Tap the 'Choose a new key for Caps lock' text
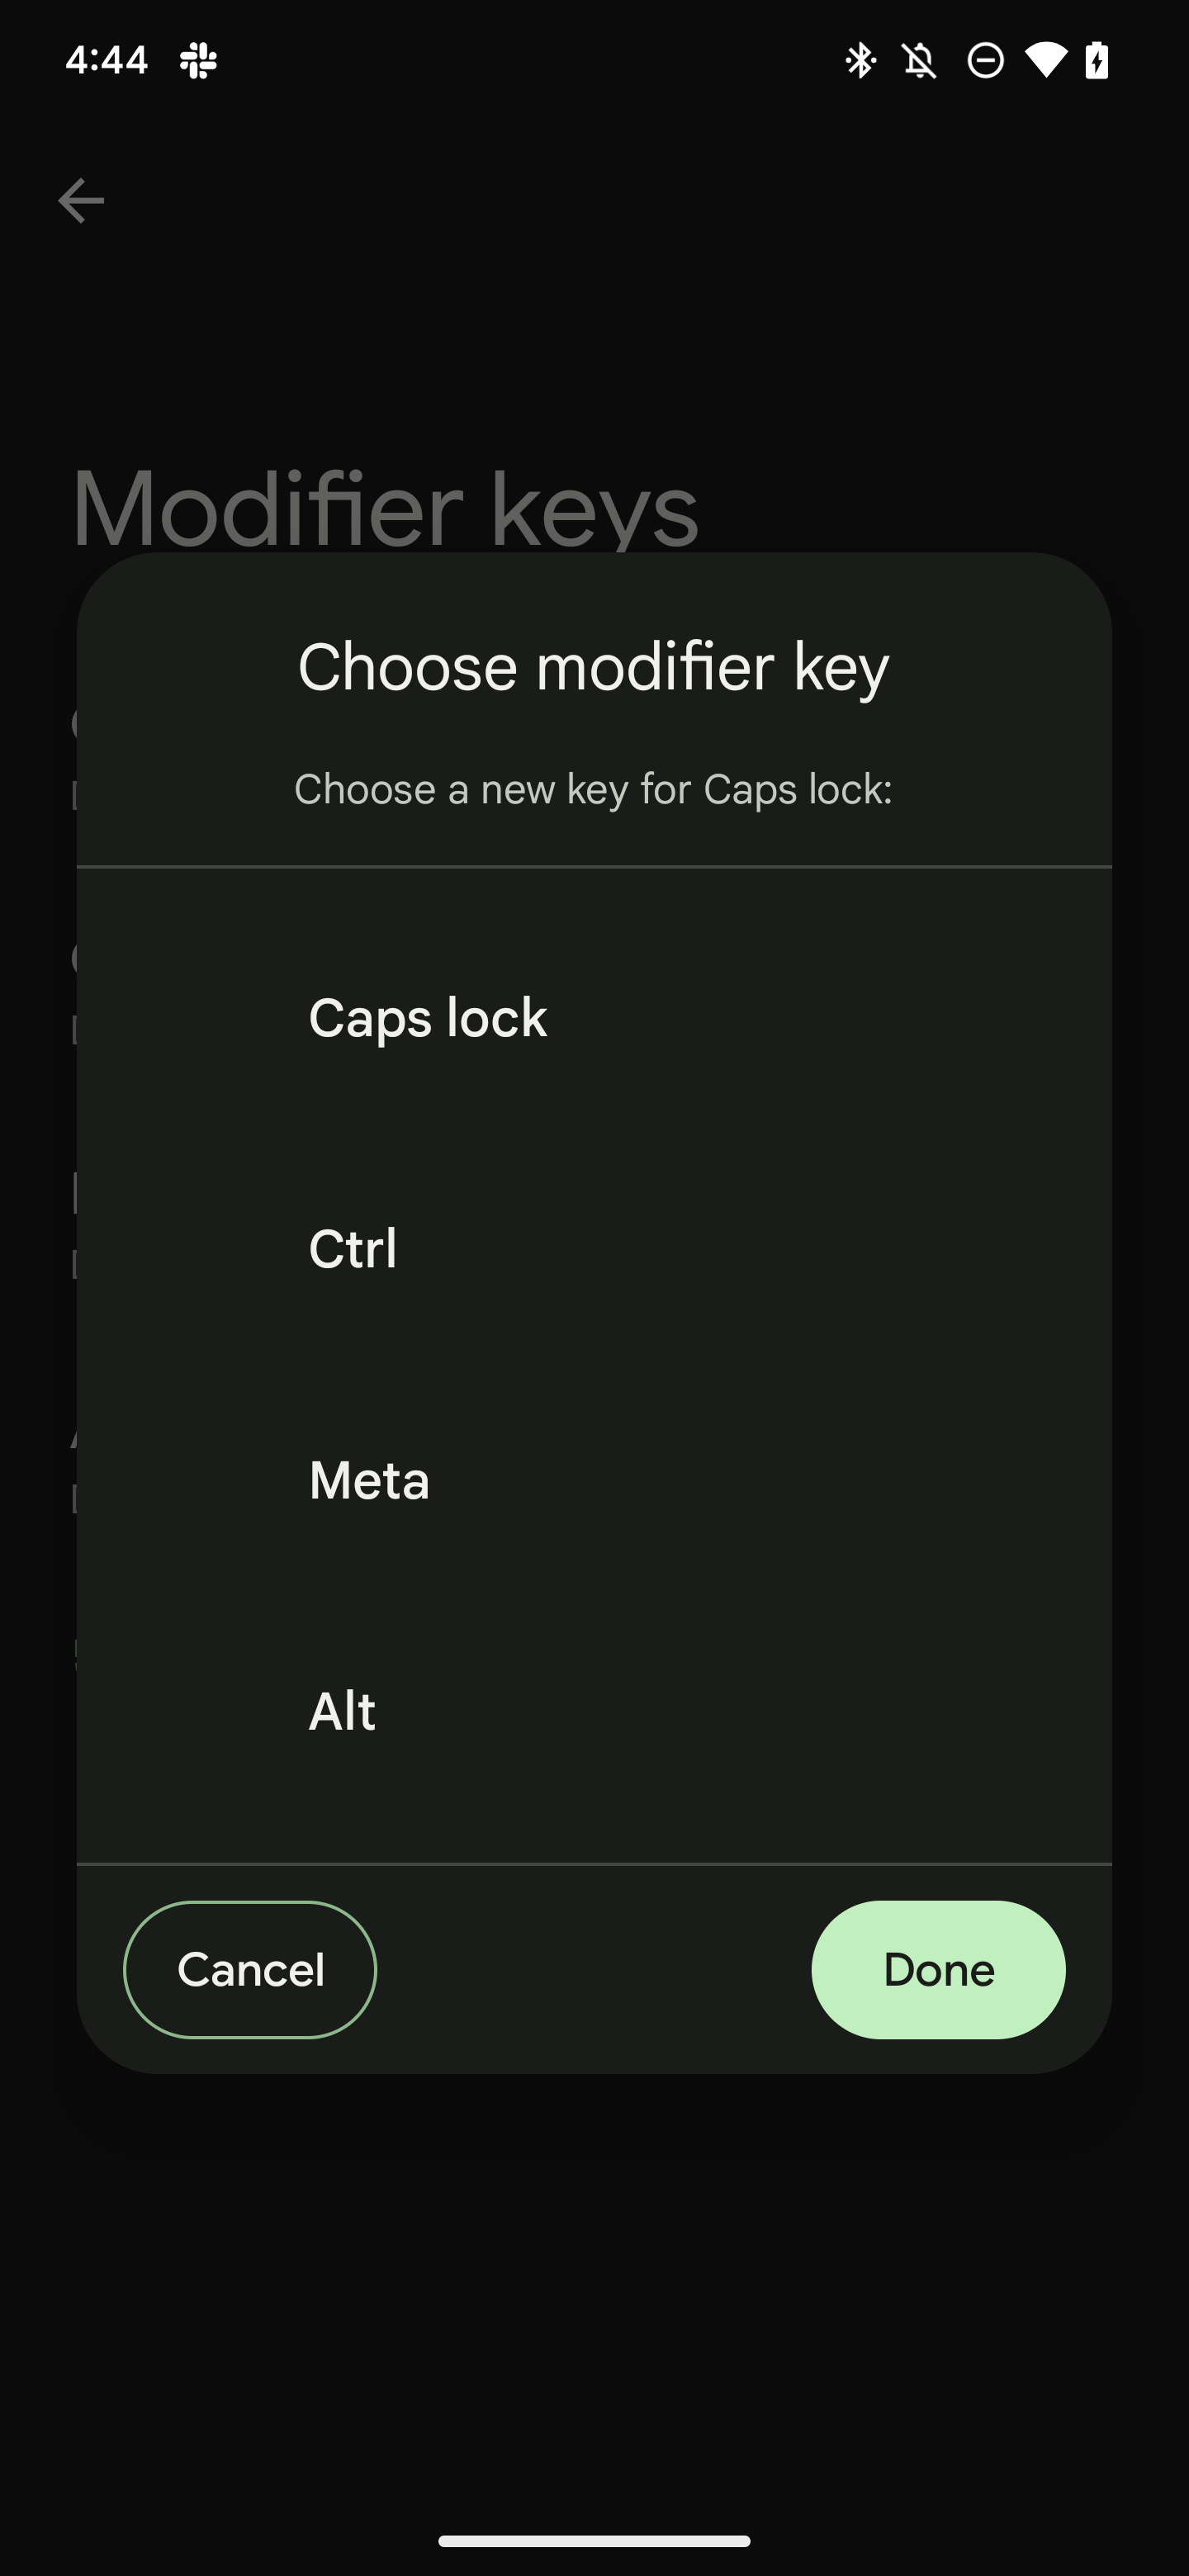This screenshot has height=2576, width=1189. pos(593,789)
